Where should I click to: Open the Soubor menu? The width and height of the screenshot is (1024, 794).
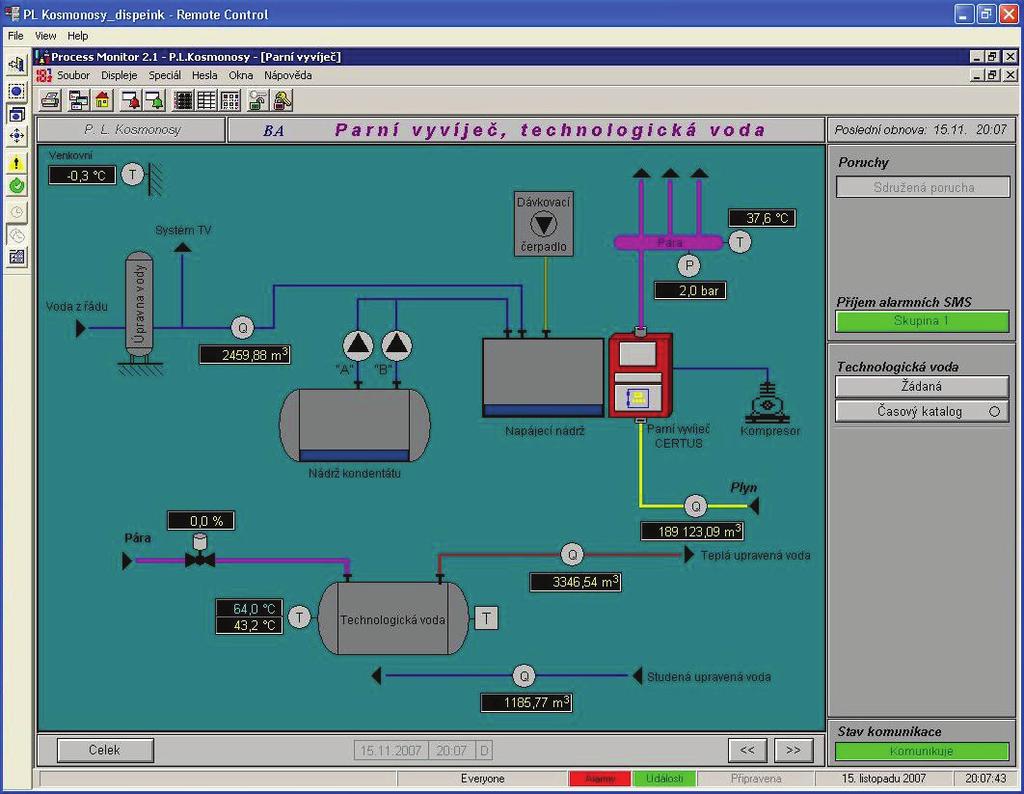pyautogui.click(x=73, y=76)
